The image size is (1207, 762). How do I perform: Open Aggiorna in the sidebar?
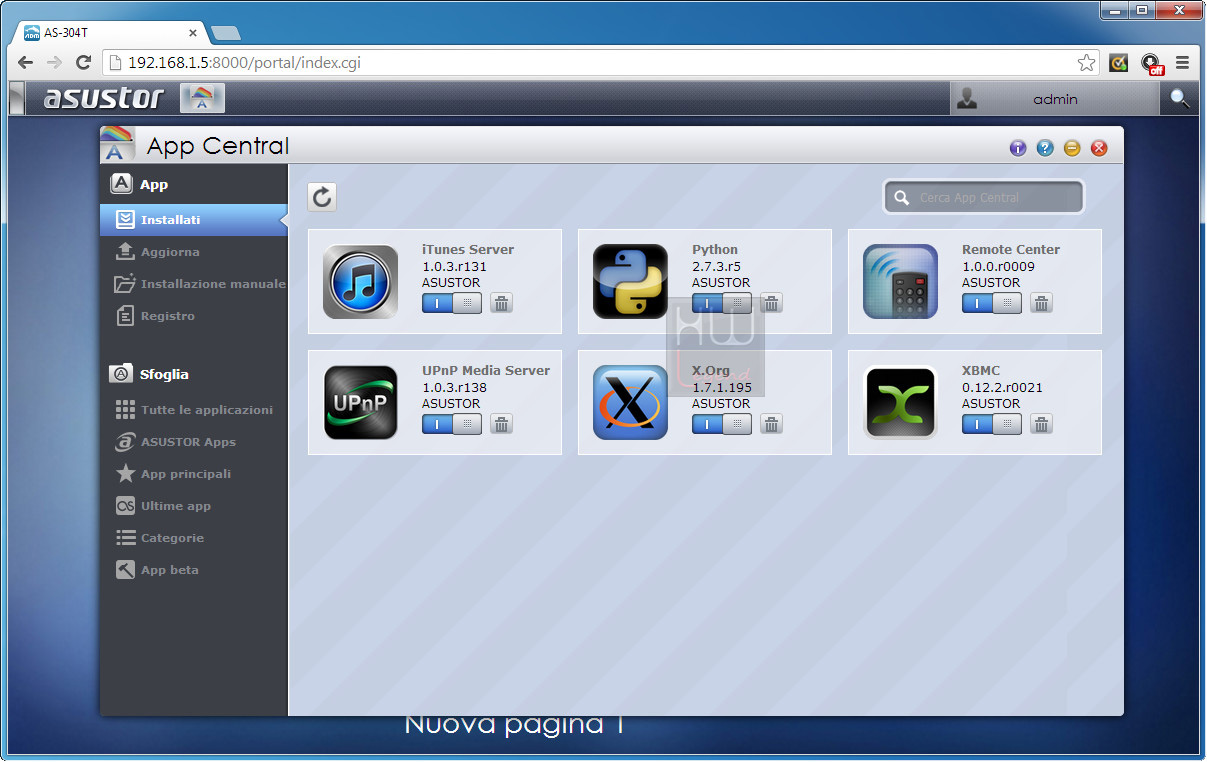pos(194,252)
